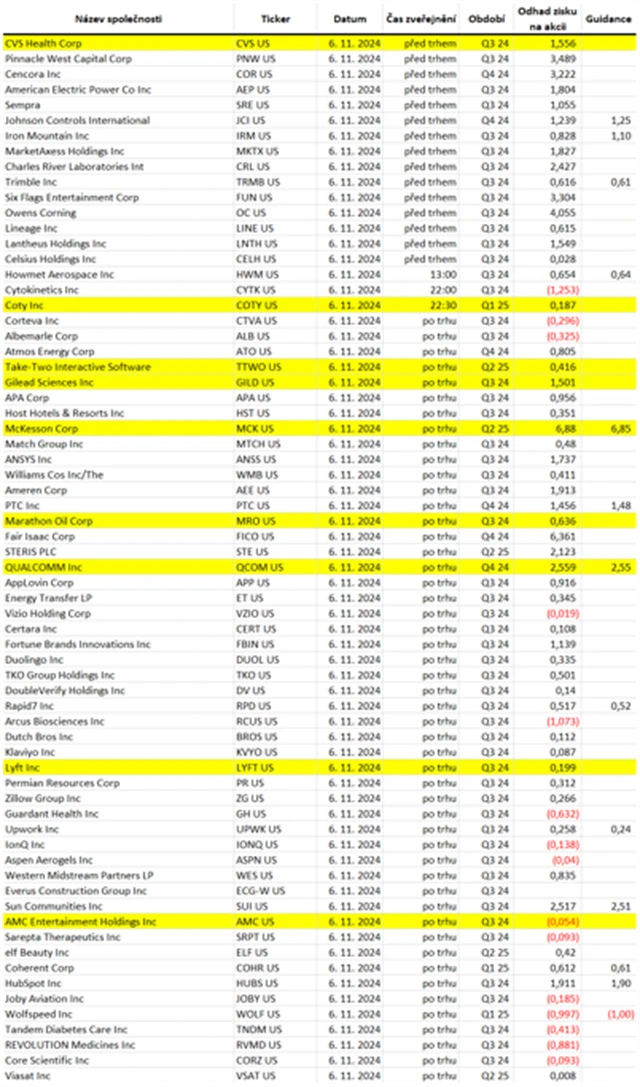Click the McKesson Corp guidance value 6,85
Viewport: 640px width, 1087px height.
point(621,428)
